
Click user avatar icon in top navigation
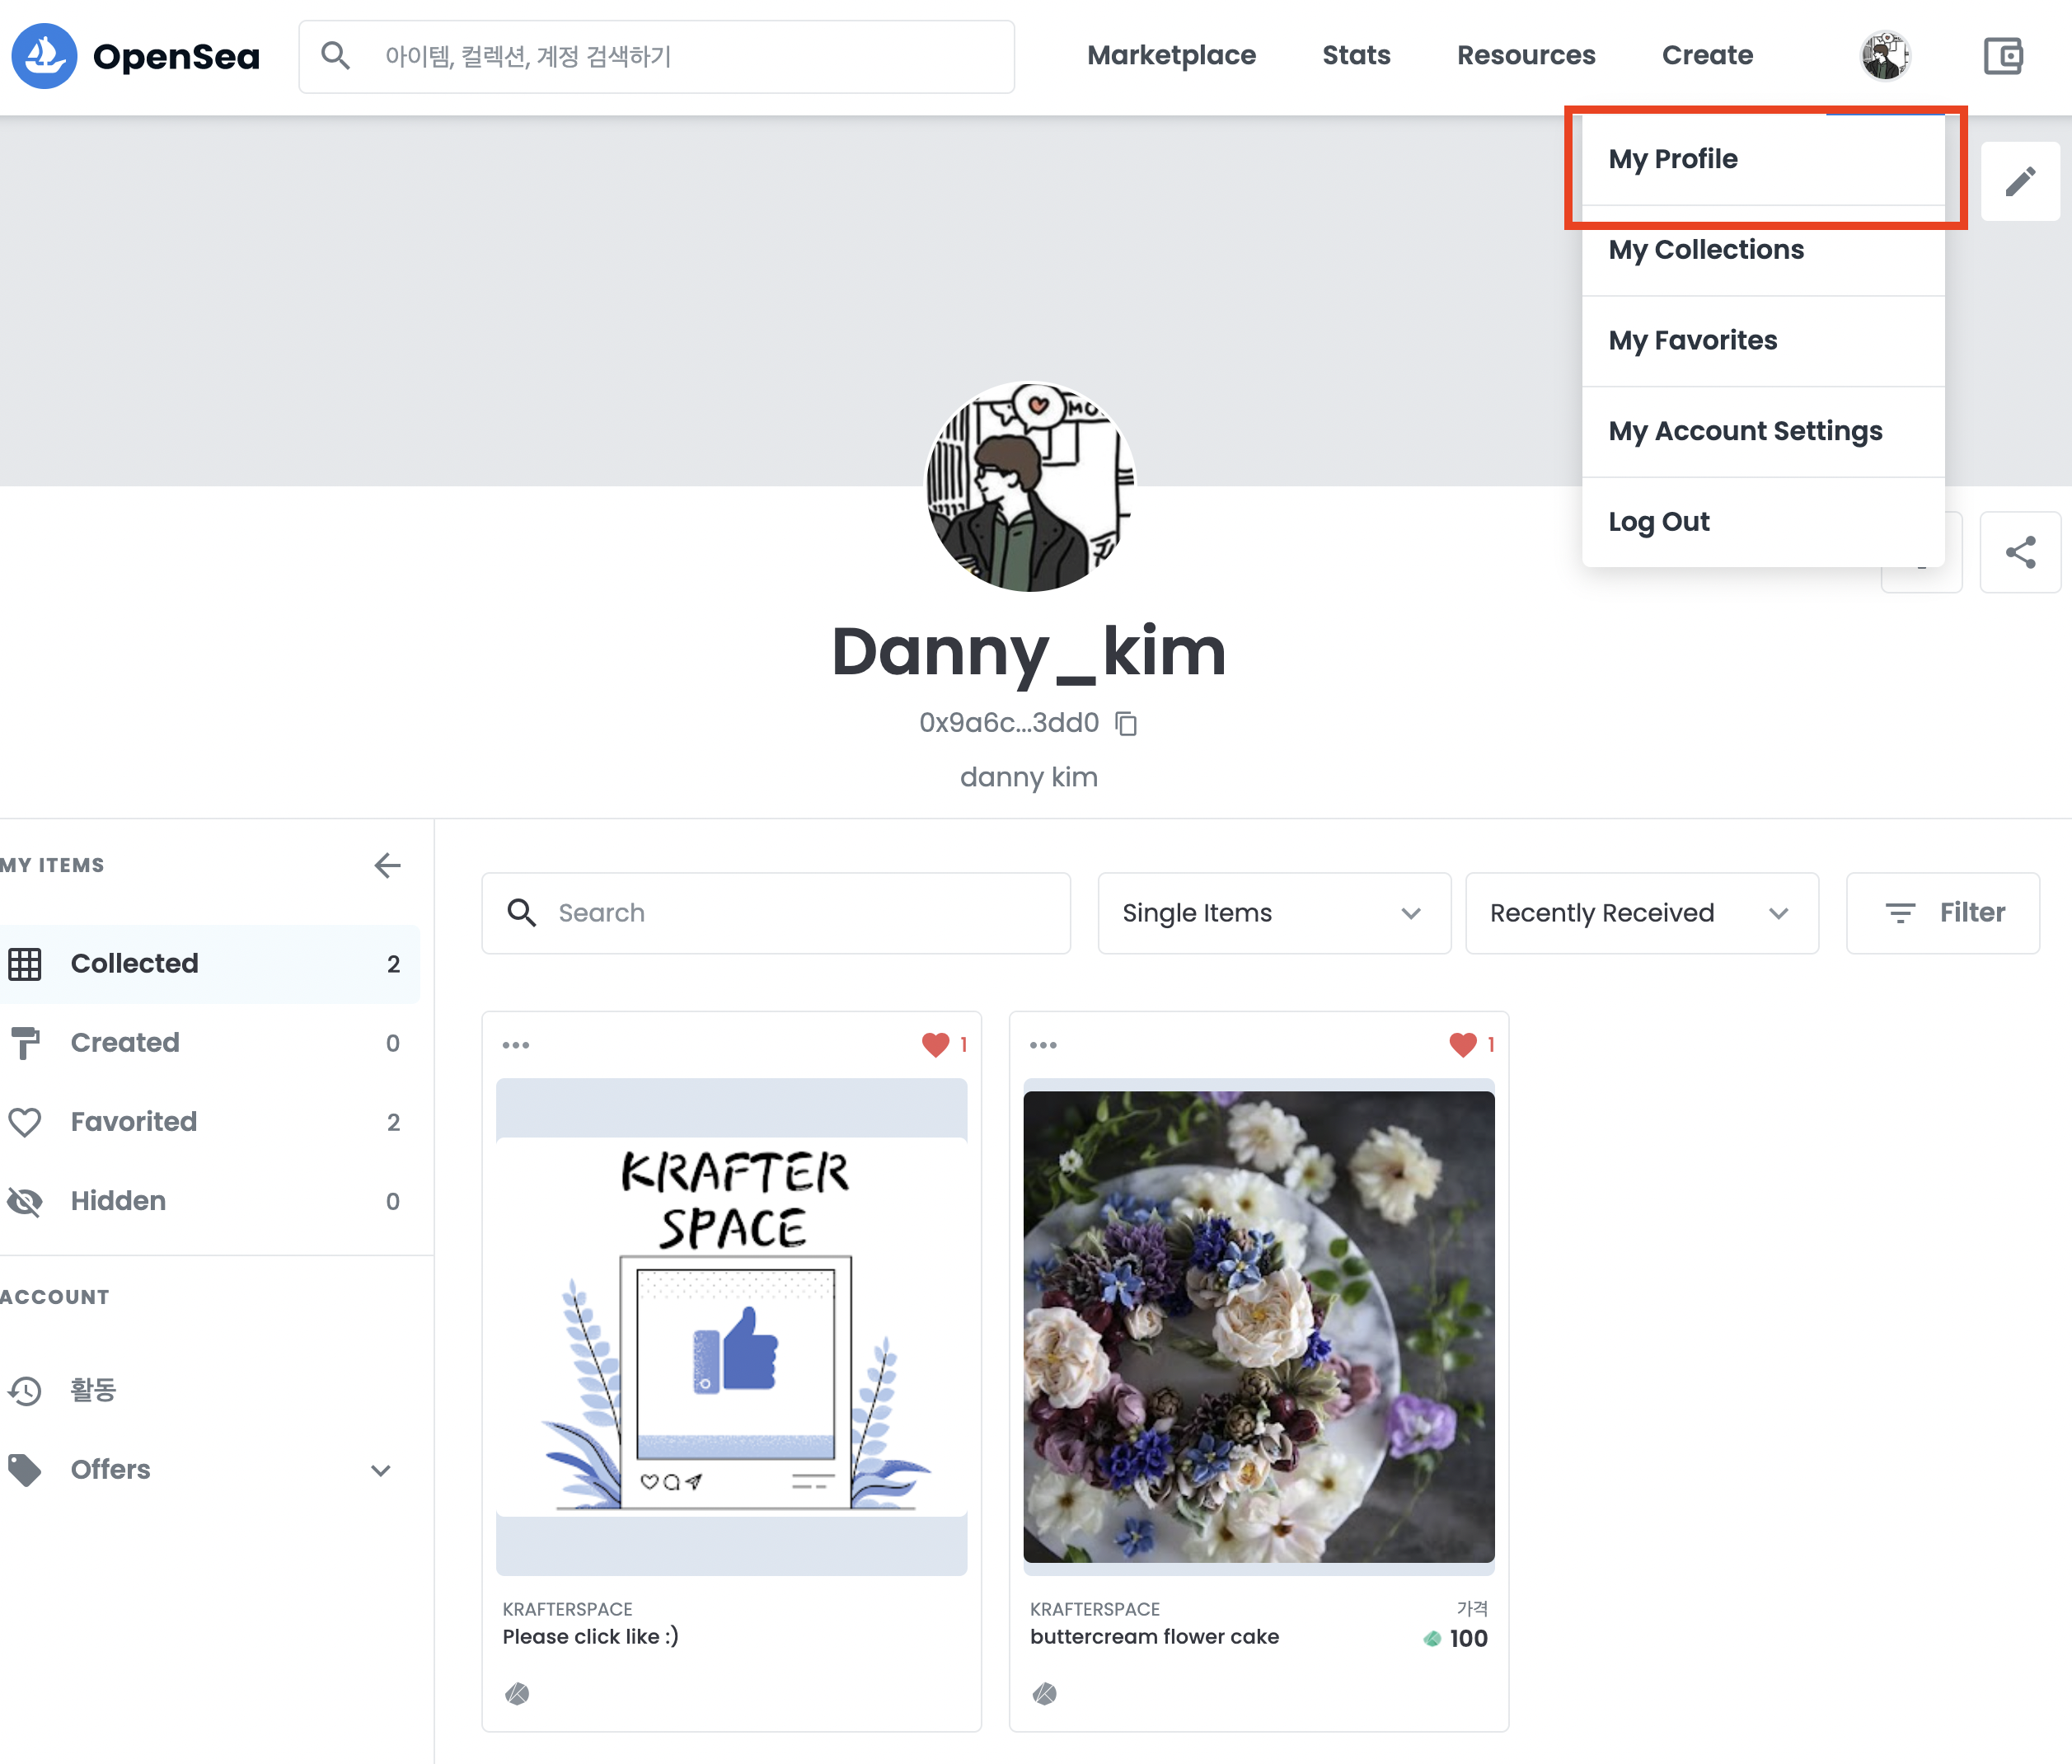pyautogui.click(x=1885, y=56)
